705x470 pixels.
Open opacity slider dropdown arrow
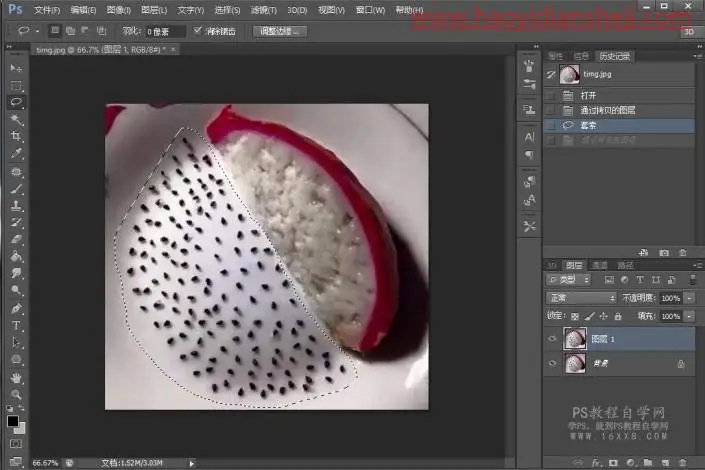coord(689,298)
